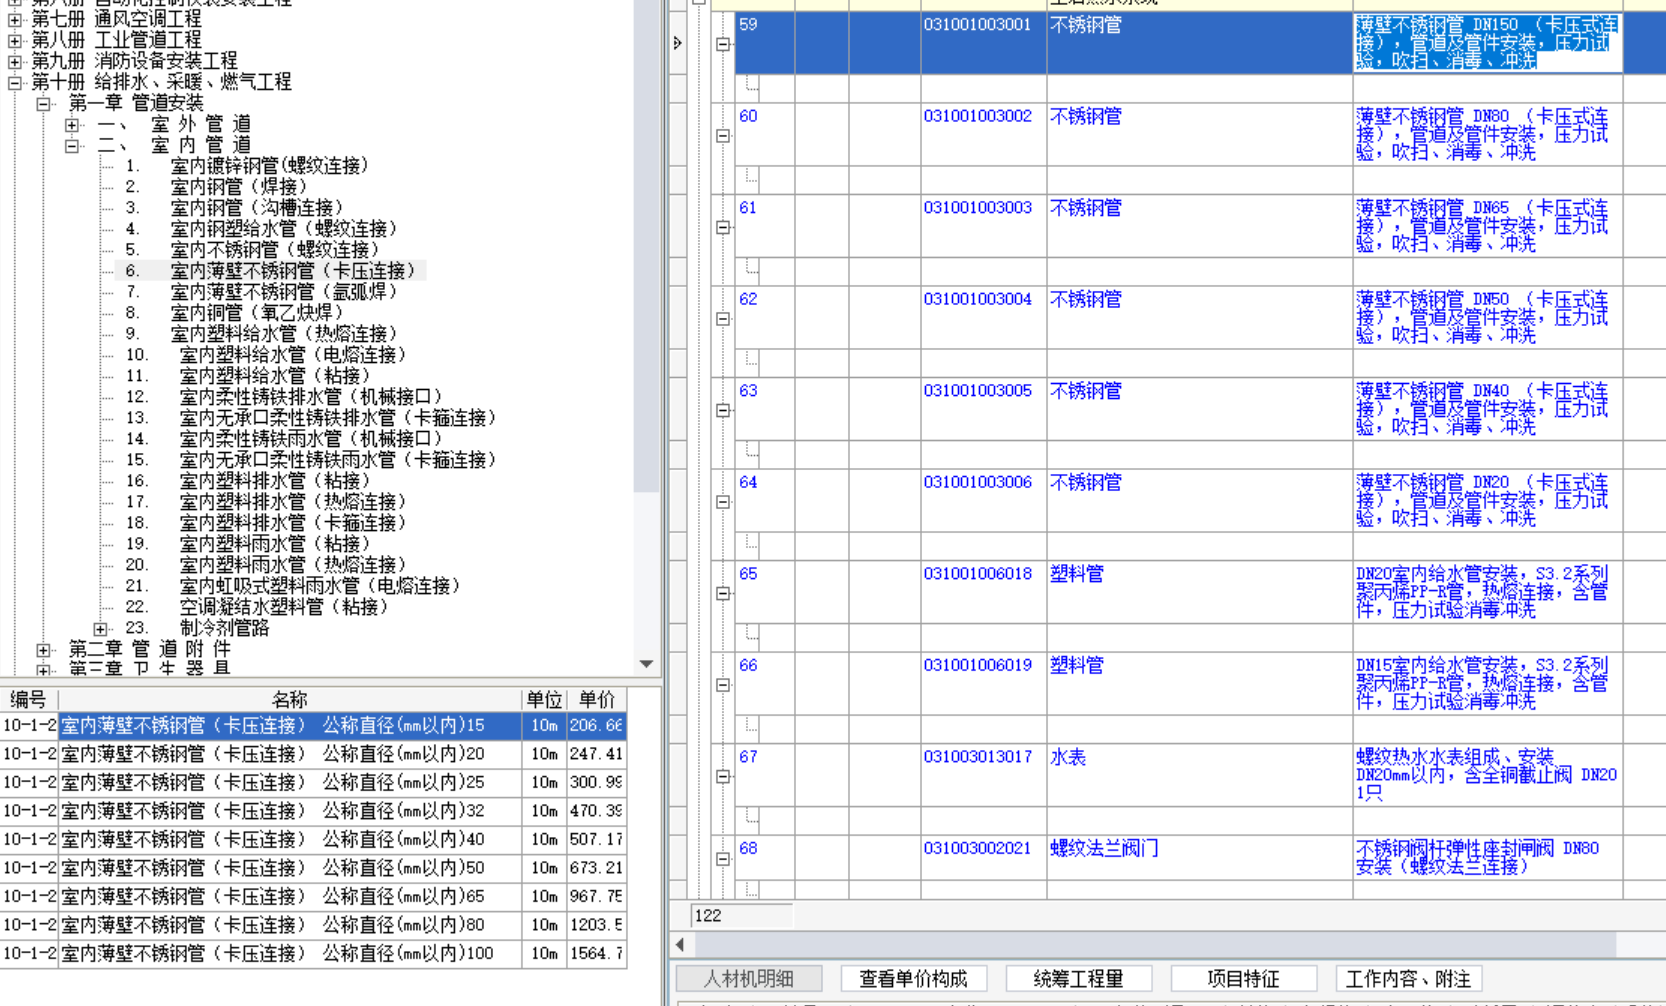1666x1006 pixels.
Task: Collapse row 68 with its minus box
Action: (723, 859)
